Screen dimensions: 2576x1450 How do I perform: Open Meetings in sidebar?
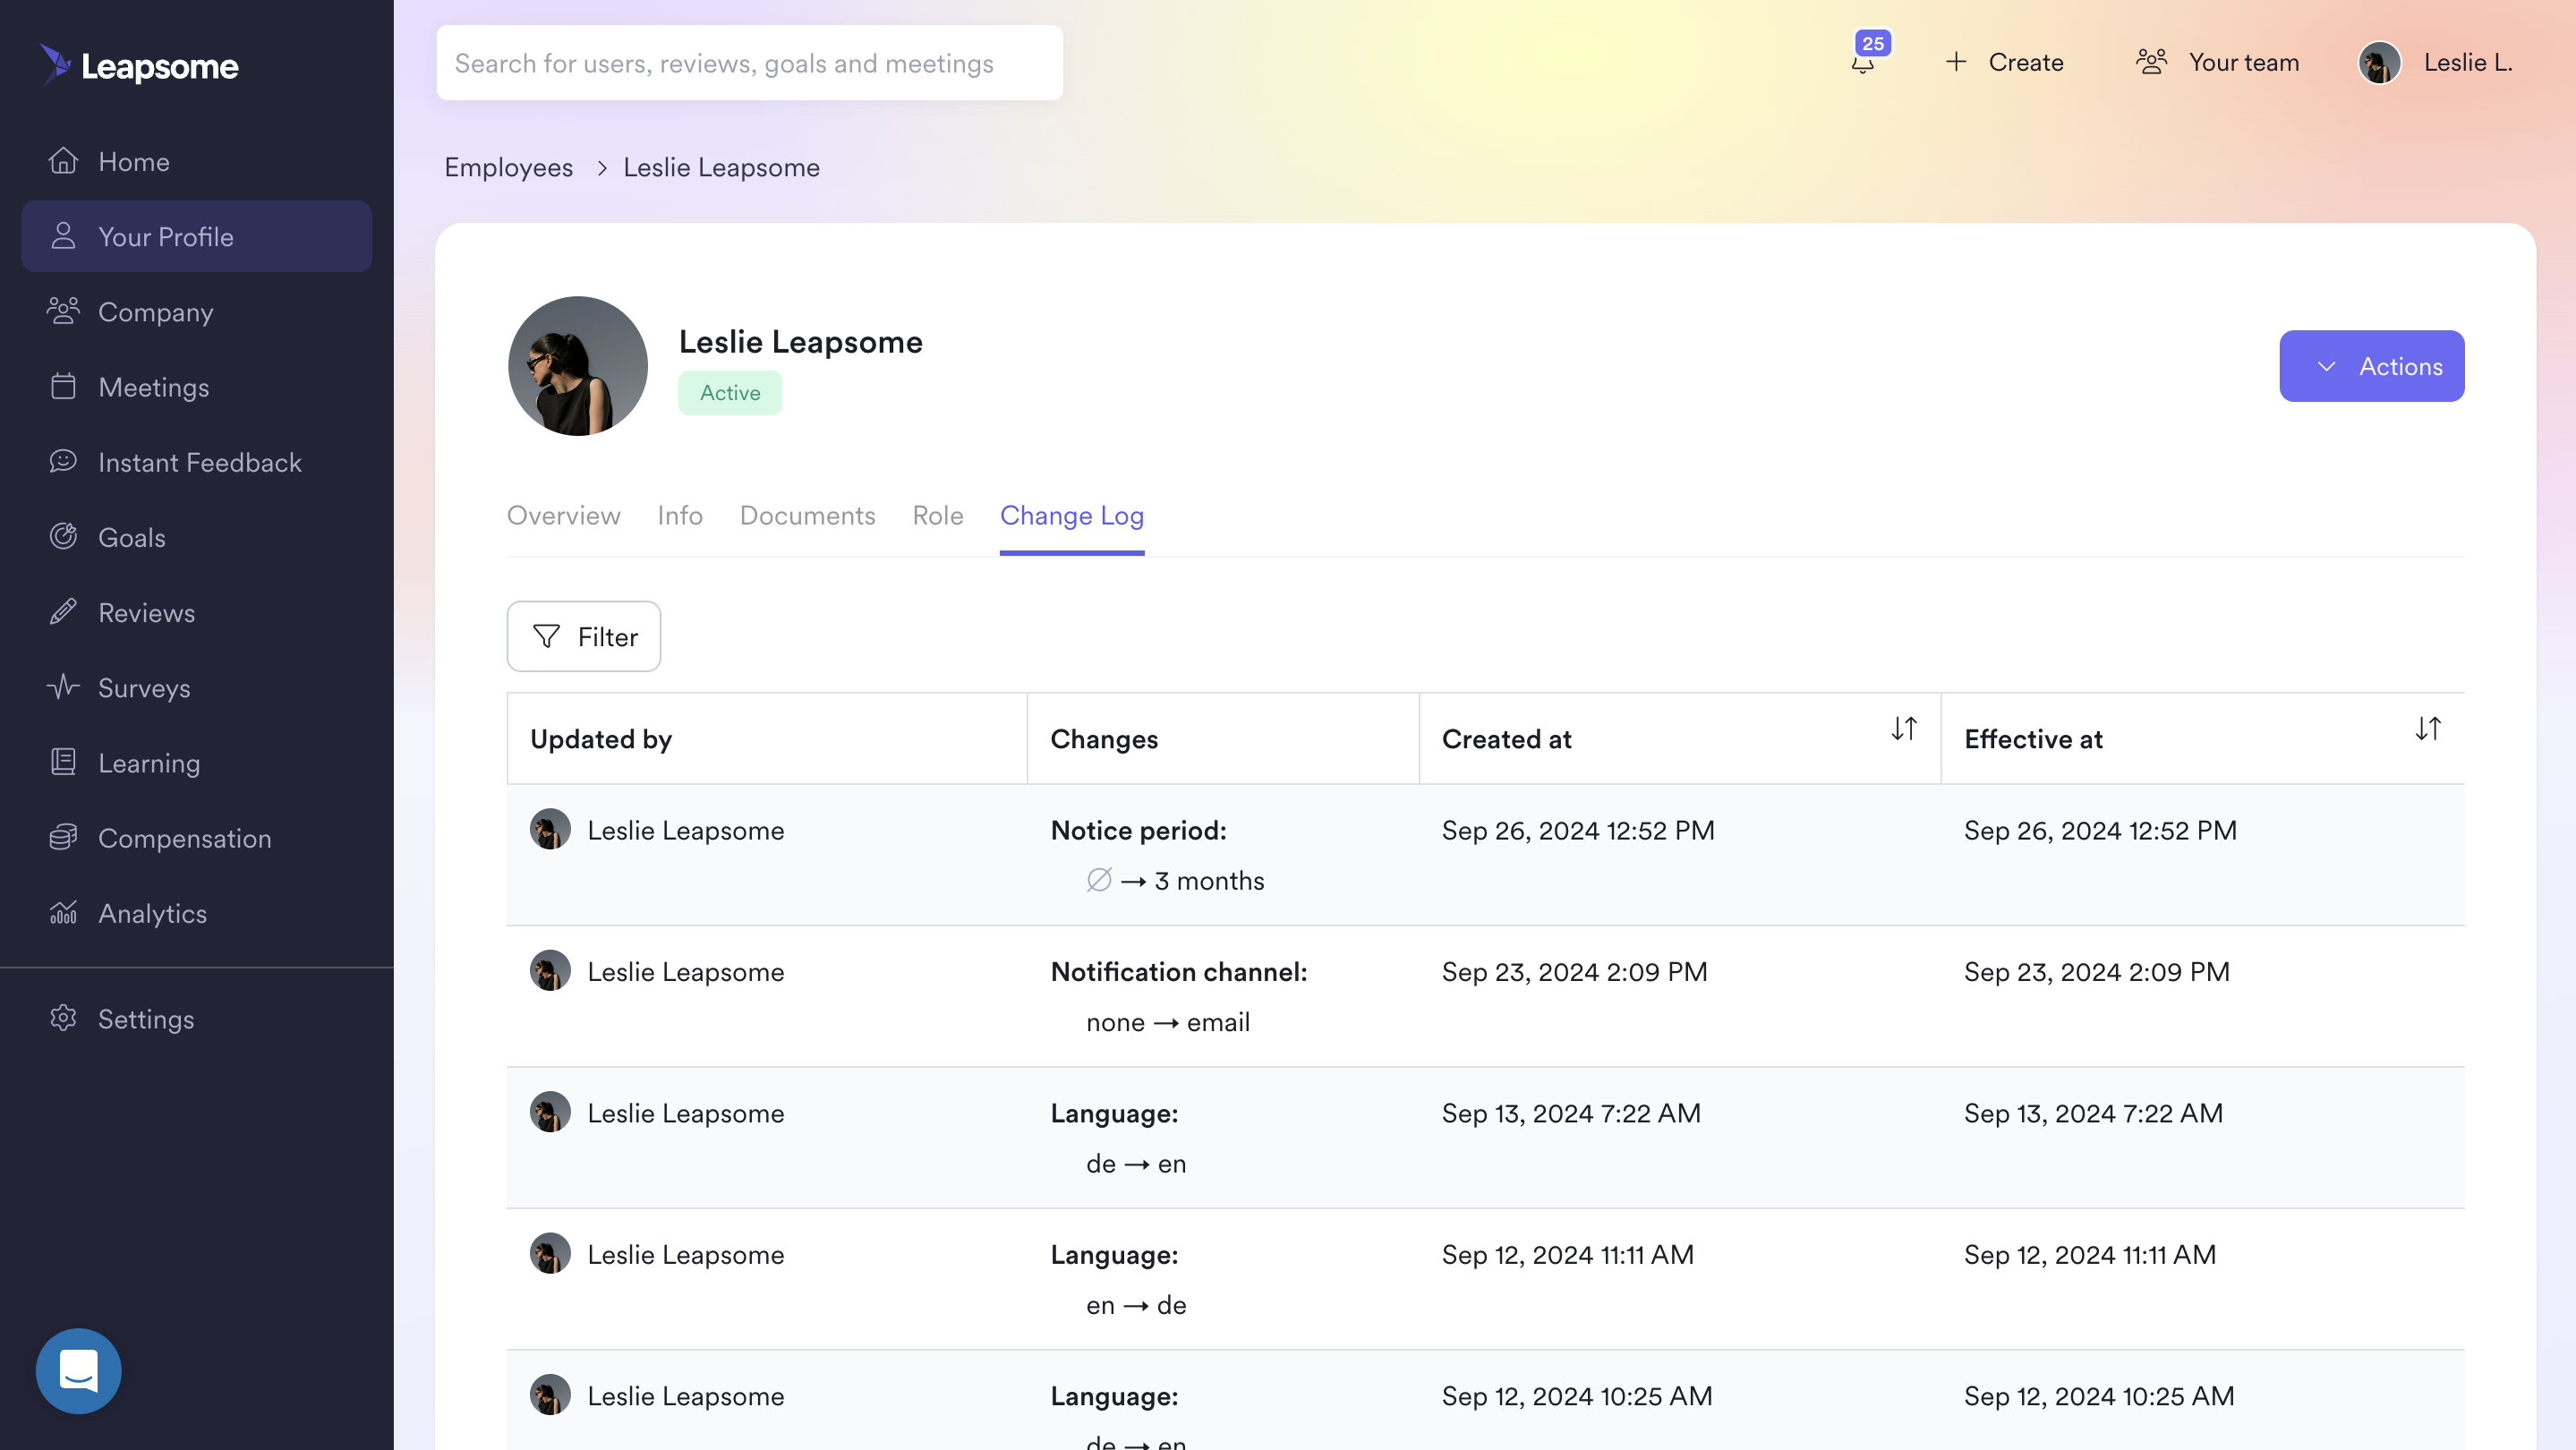197,386
